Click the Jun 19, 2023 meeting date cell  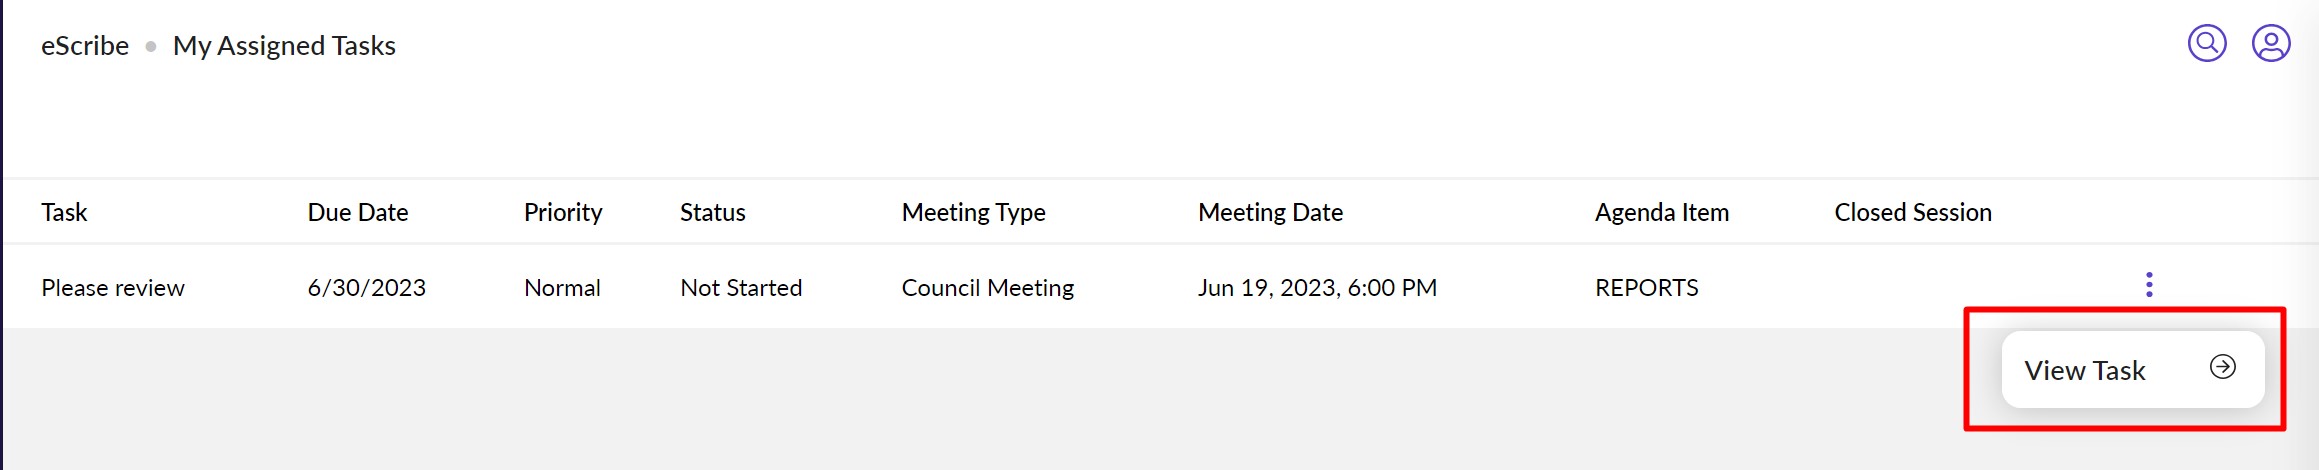[x=1317, y=288]
